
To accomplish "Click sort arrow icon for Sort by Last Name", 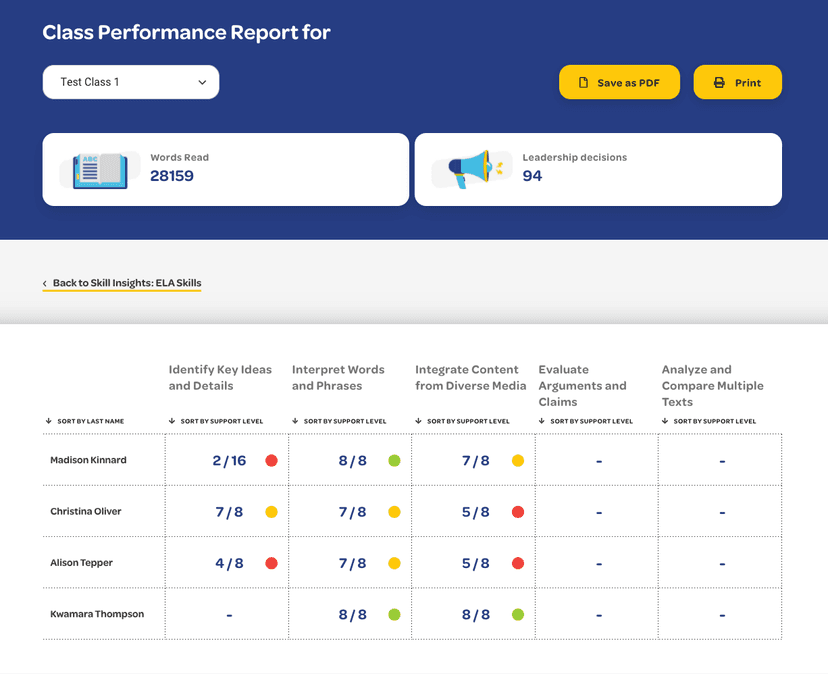I will pos(49,421).
